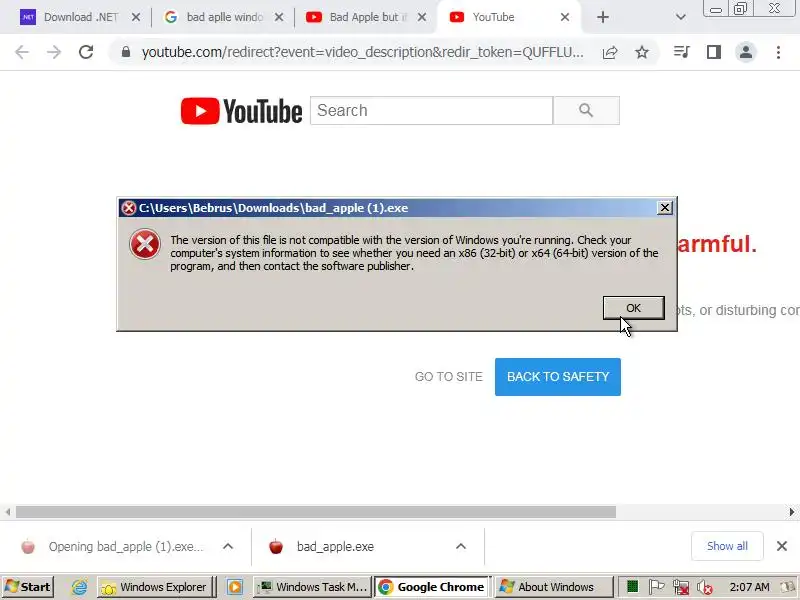Open the Chrome profile avatar
The width and height of the screenshot is (800, 600).
coord(745,52)
